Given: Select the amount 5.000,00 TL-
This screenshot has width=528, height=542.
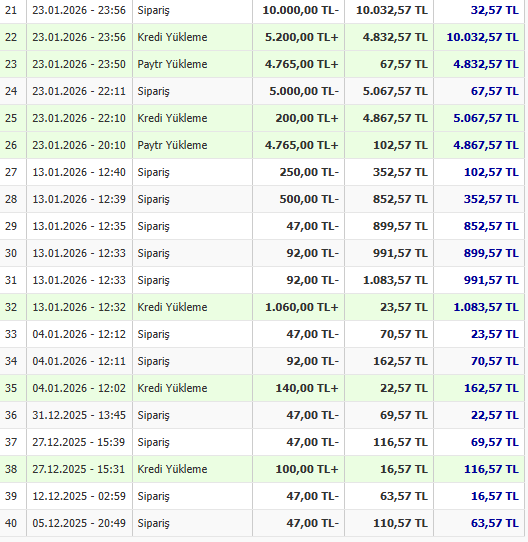Looking at the screenshot, I should tap(304, 91).
